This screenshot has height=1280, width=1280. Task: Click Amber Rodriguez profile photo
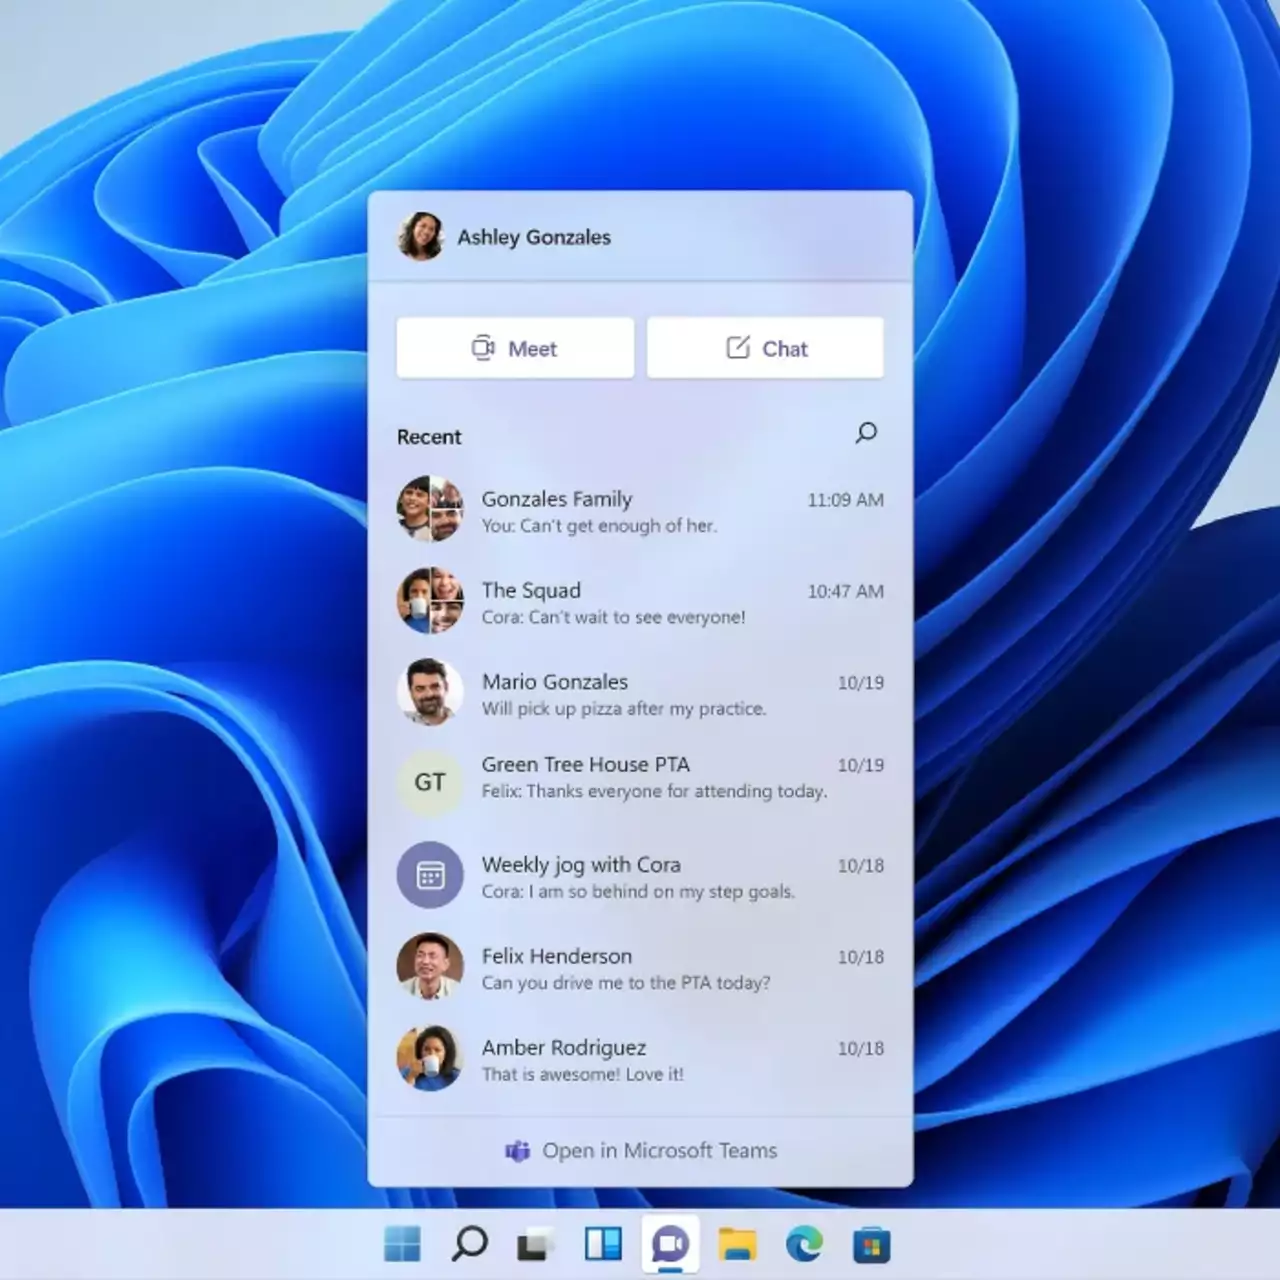click(x=430, y=1057)
